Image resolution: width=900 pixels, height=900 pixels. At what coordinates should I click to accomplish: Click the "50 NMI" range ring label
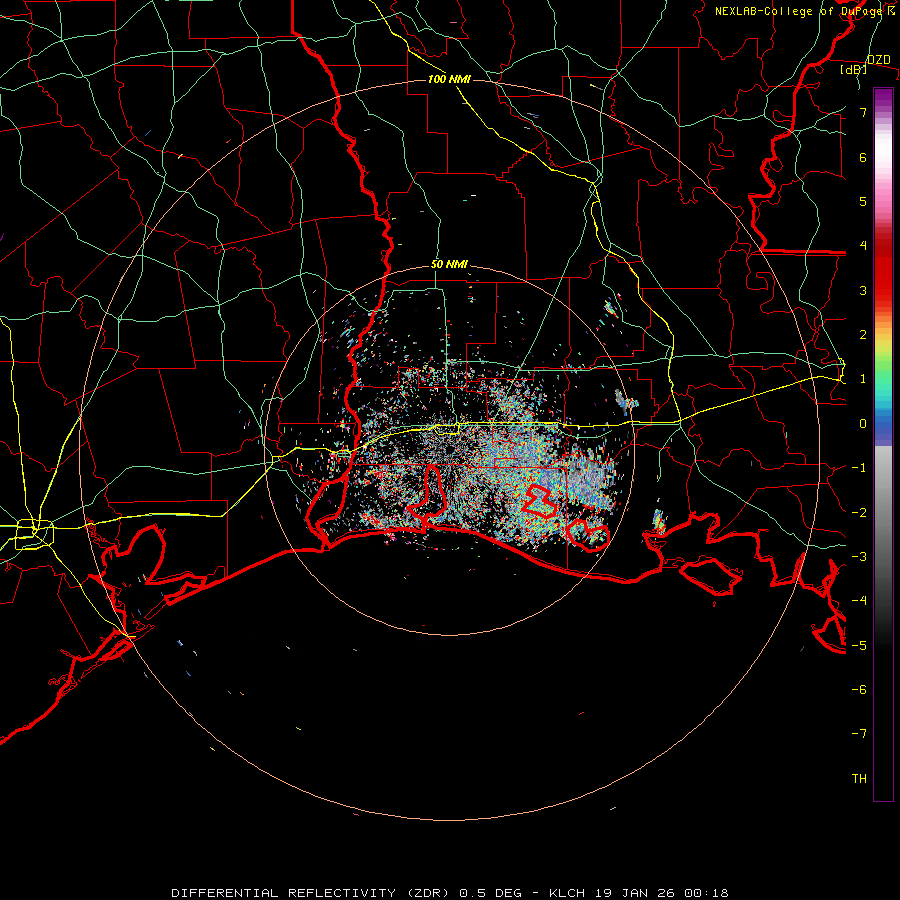coord(449,264)
